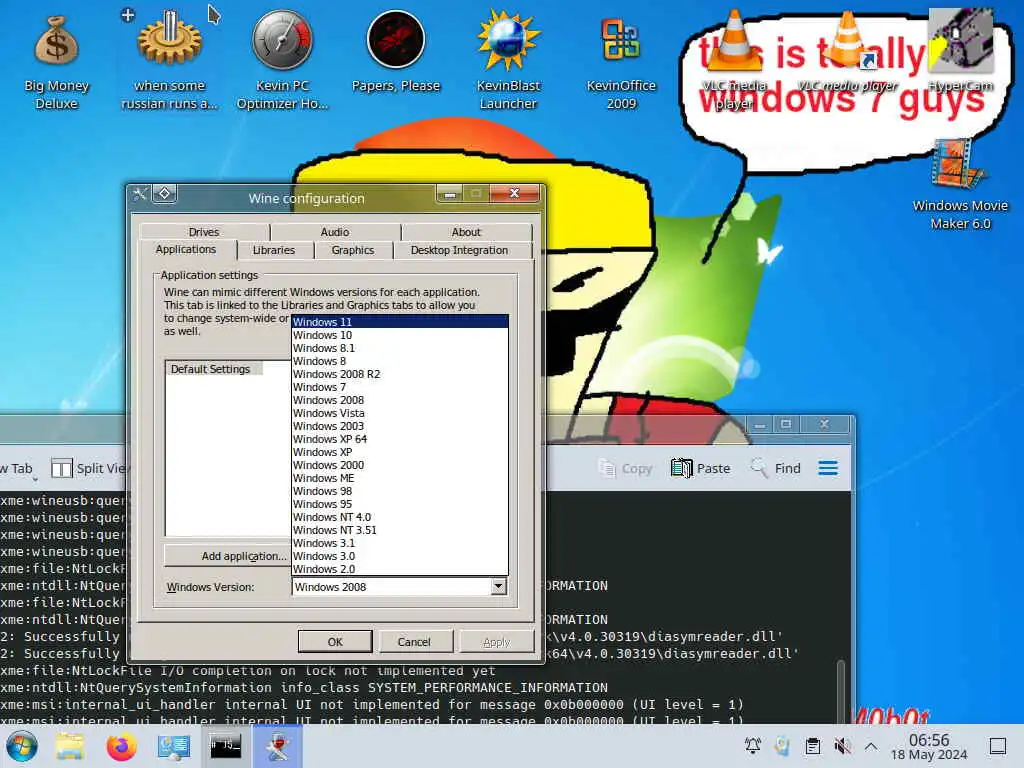The height and width of the screenshot is (768, 1024).
Task: Select Windows 2003 in the version list
Action: pos(400,426)
